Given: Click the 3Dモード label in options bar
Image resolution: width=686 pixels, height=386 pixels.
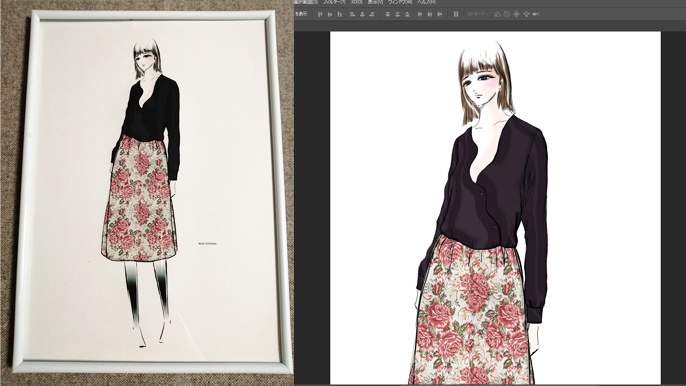Looking at the screenshot, I should pyautogui.click(x=477, y=14).
